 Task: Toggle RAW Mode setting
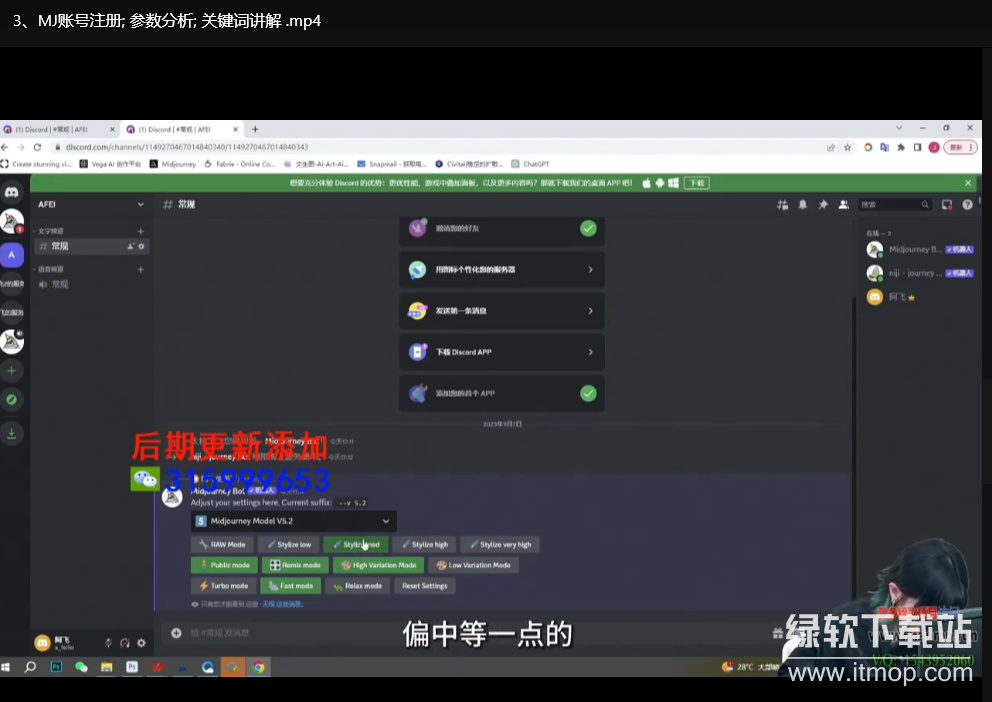222,545
